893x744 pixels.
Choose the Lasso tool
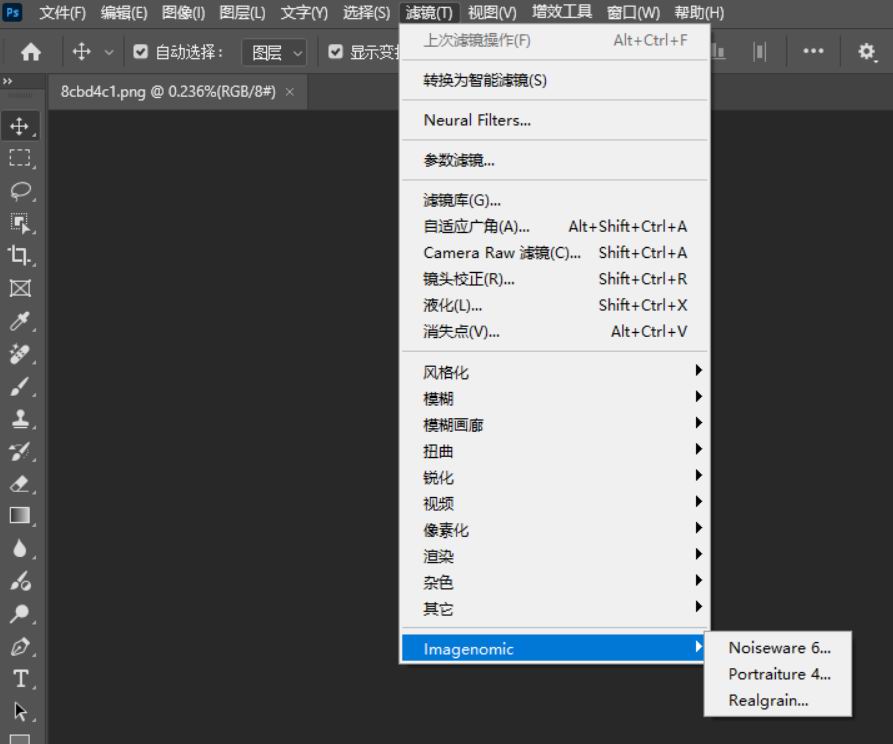(20, 190)
